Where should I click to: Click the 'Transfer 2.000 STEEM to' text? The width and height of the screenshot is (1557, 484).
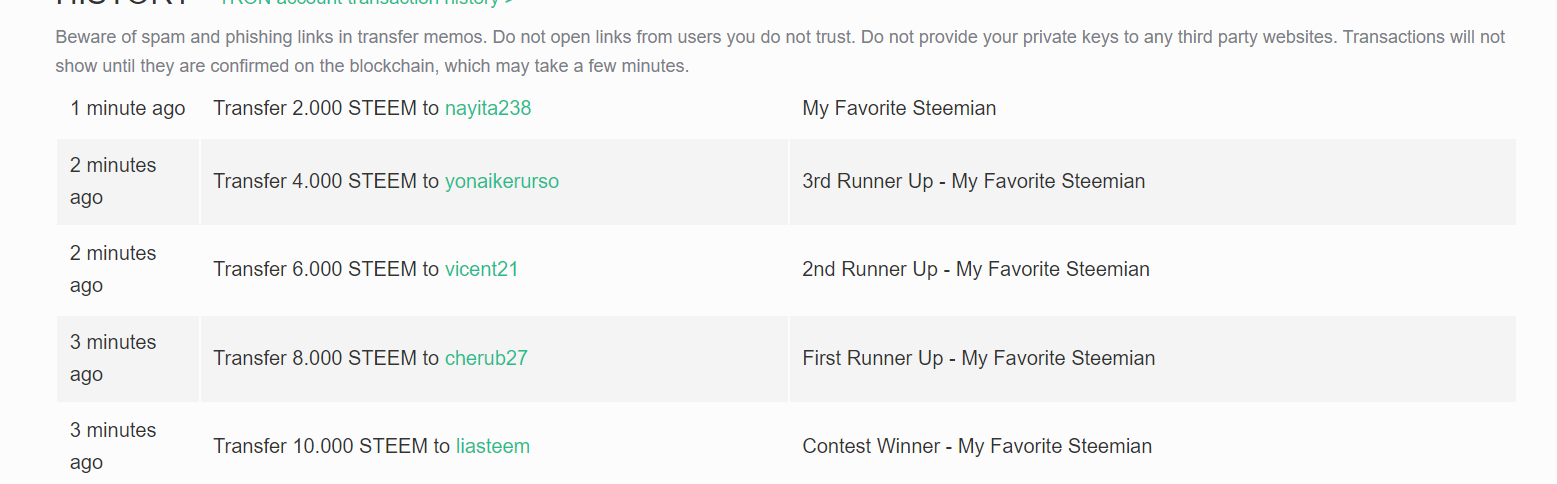[x=326, y=108]
